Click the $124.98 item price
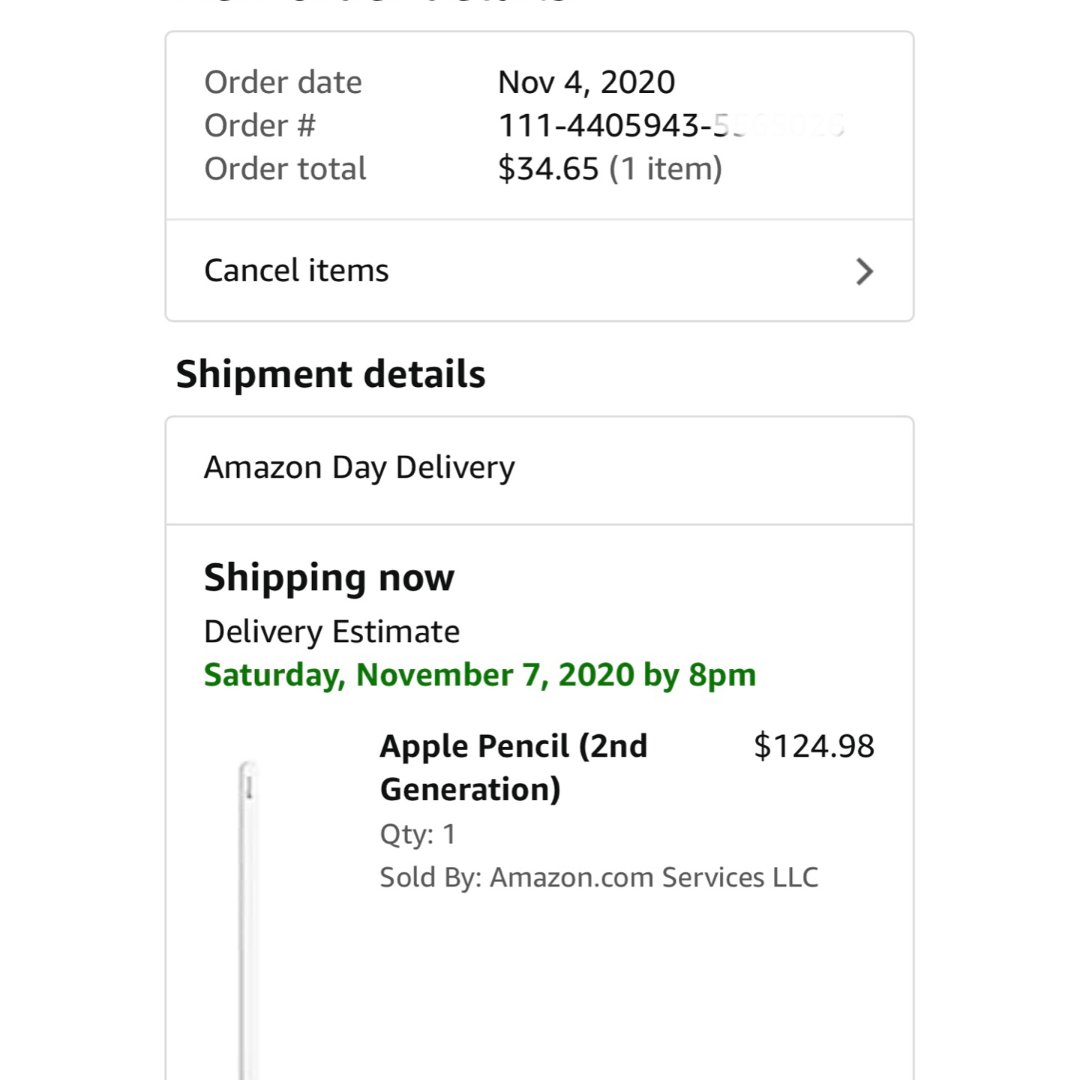 pos(814,746)
